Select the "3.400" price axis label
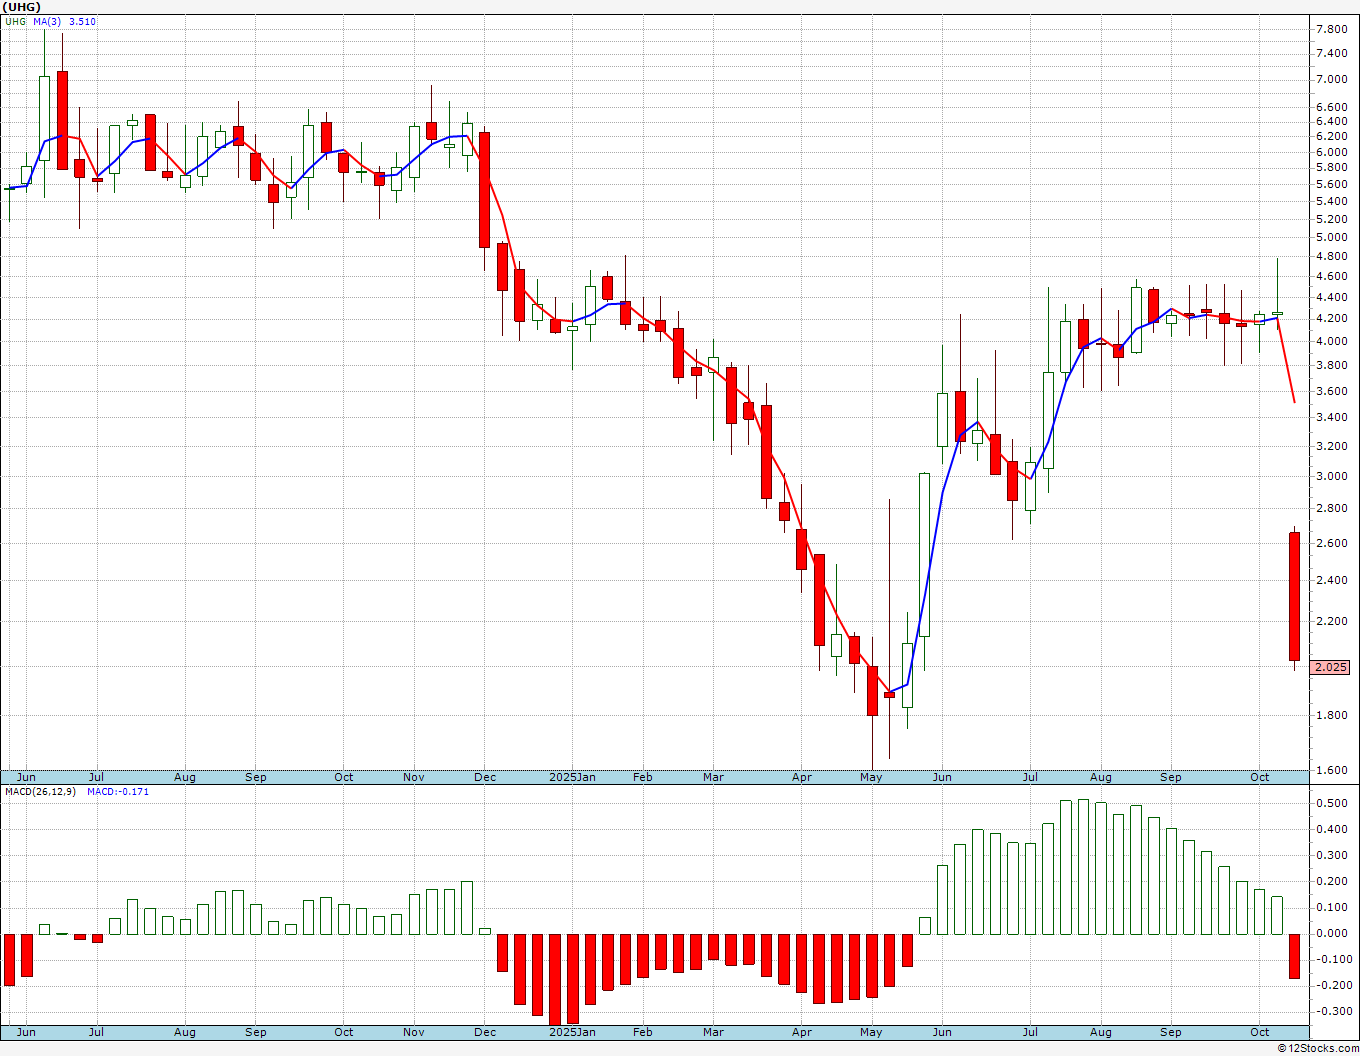The height and width of the screenshot is (1056, 1360). [x=1331, y=417]
